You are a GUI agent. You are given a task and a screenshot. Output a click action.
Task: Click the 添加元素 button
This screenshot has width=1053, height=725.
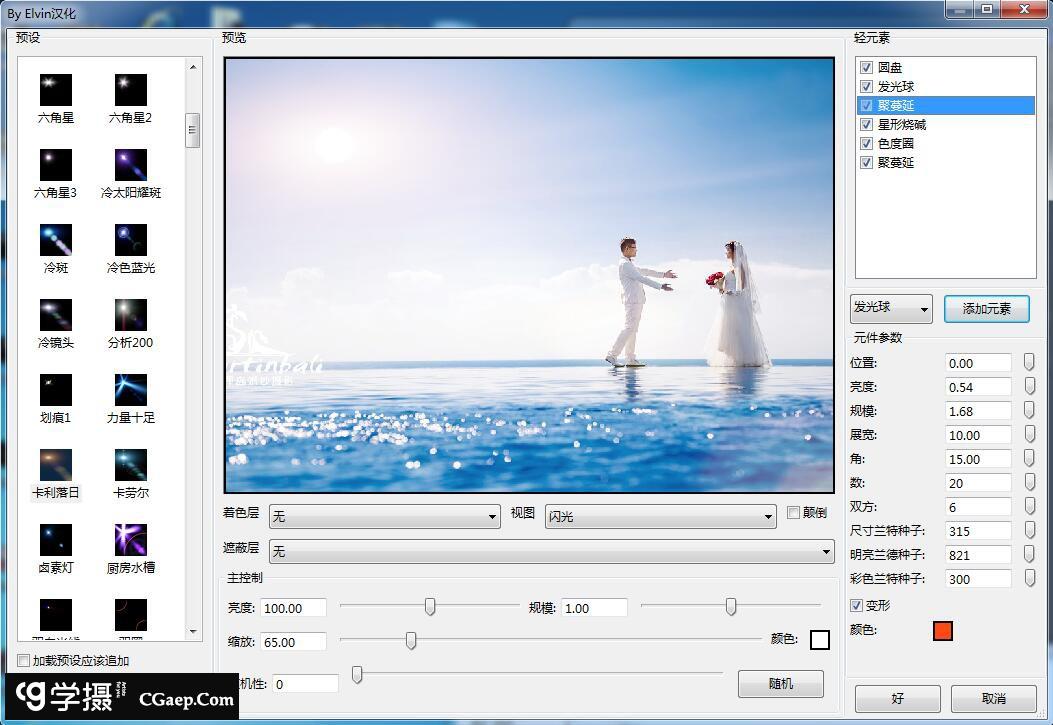coord(986,309)
